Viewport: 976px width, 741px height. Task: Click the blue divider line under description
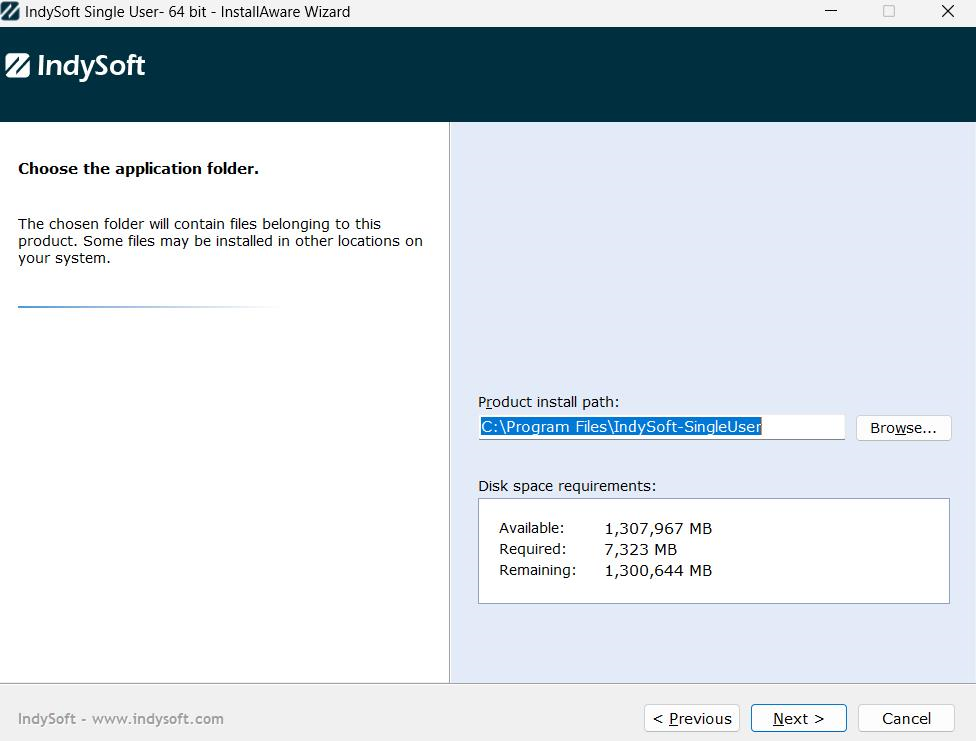pyautogui.click(x=140, y=307)
